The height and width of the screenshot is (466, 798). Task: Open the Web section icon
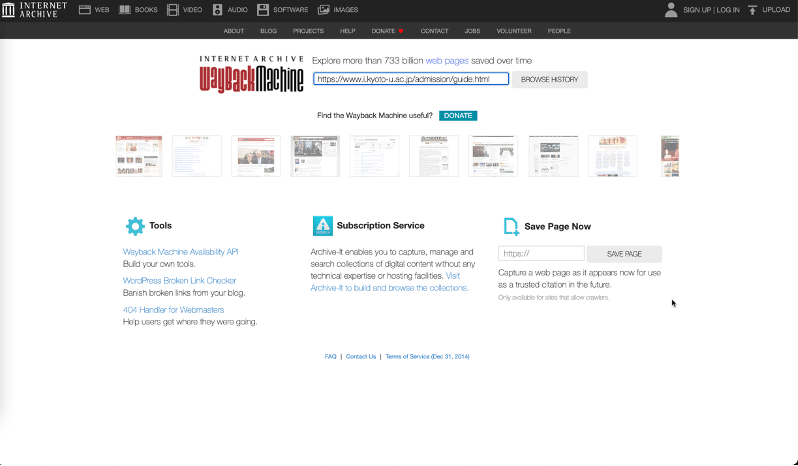[84, 10]
